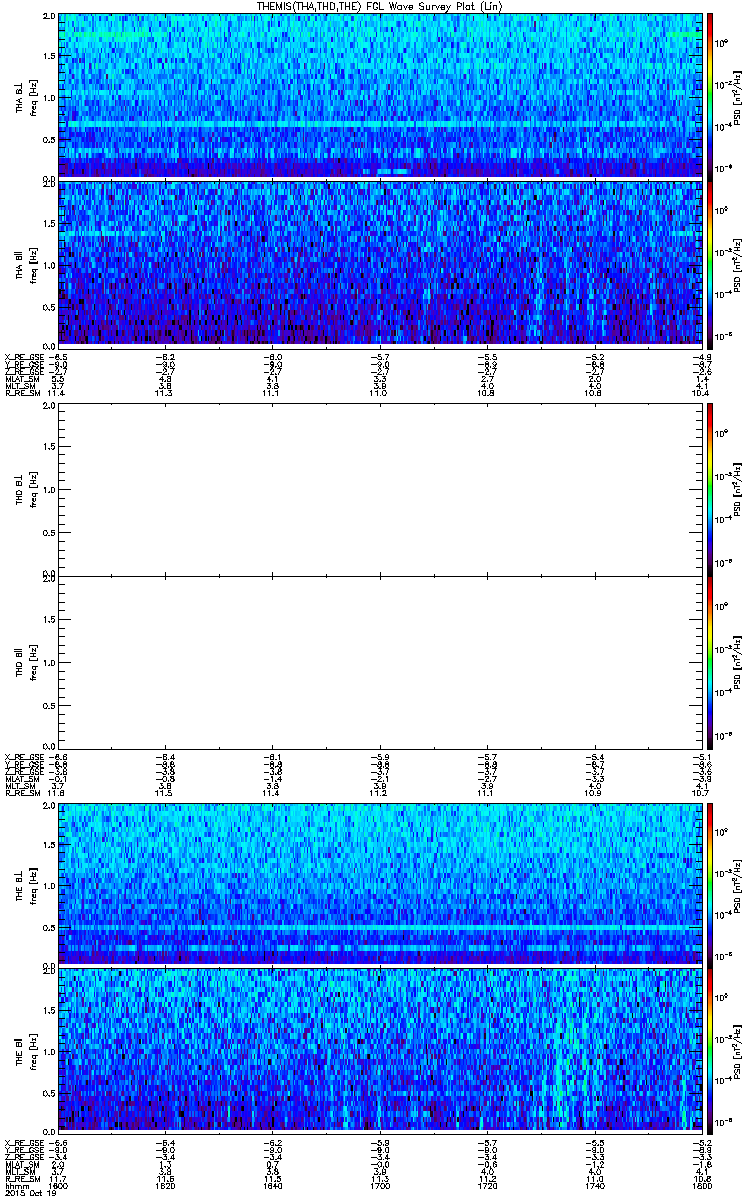750x1200 pixels.
Task: Click the THD BII PSD color bar
Action: [x=710, y=662]
